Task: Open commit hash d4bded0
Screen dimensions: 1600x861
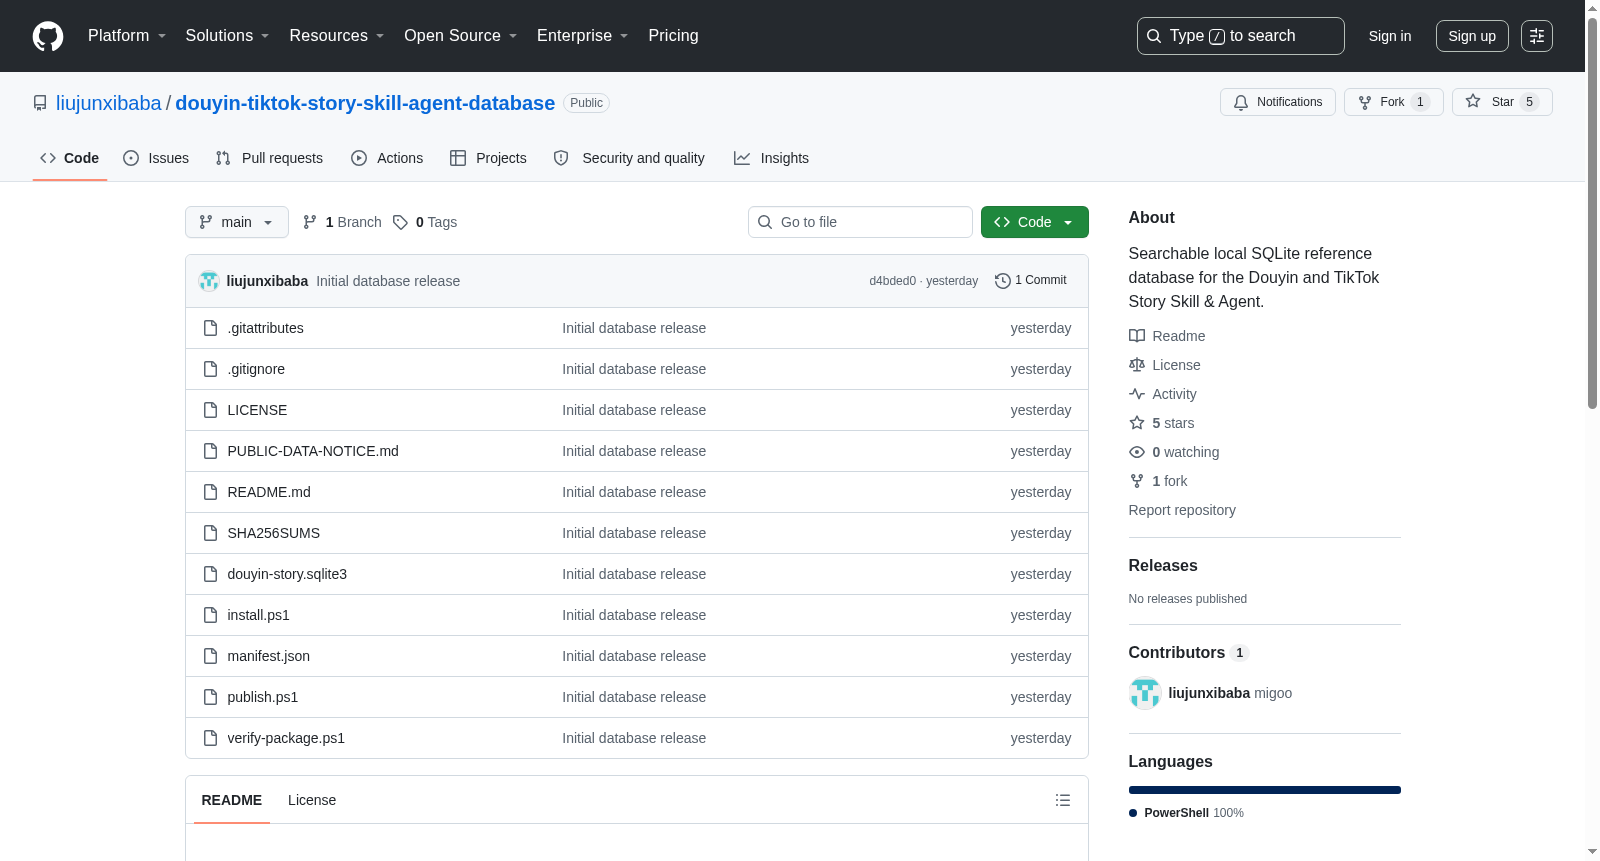Action: [892, 281]
